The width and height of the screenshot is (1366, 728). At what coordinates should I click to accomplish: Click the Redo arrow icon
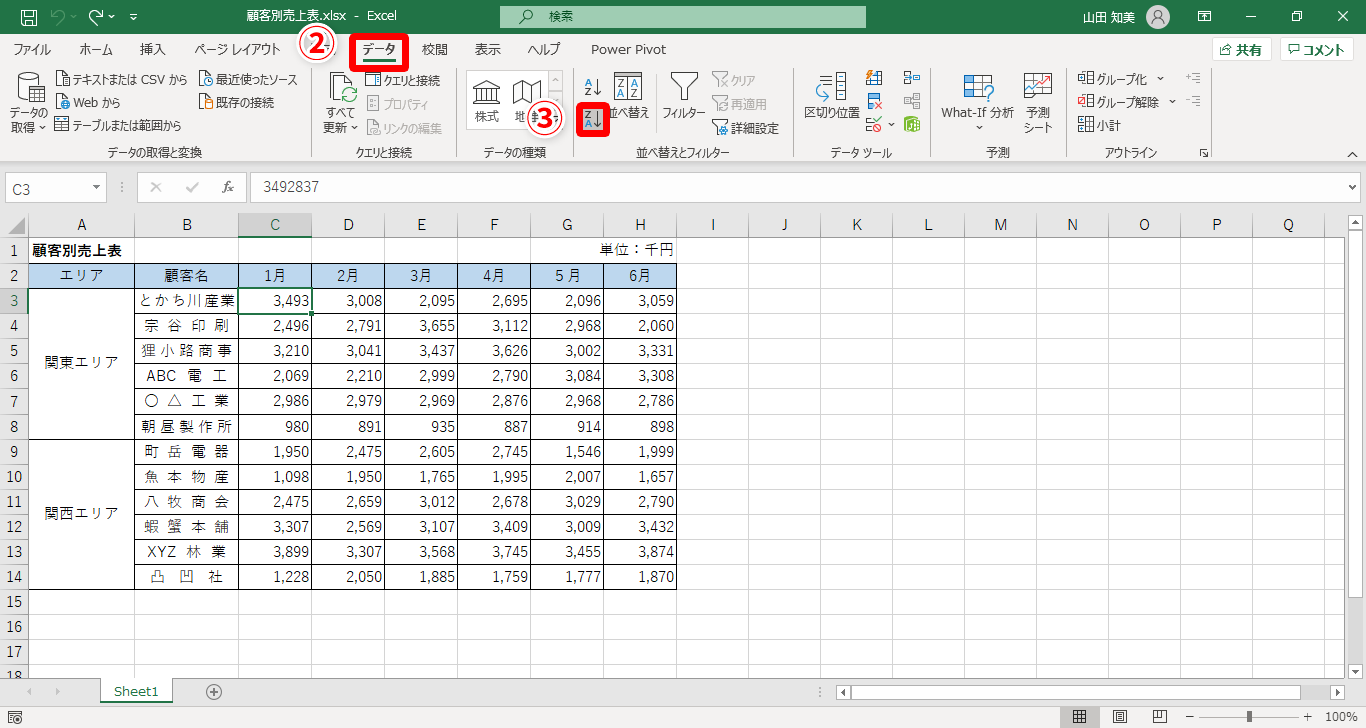pos(96,17)
